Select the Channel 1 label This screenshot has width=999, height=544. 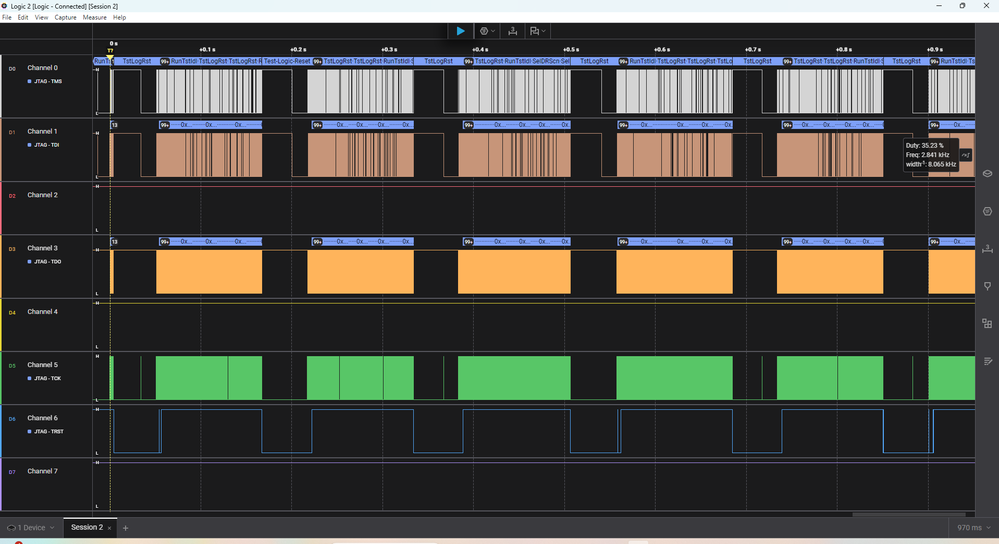[x=42, y=131]
